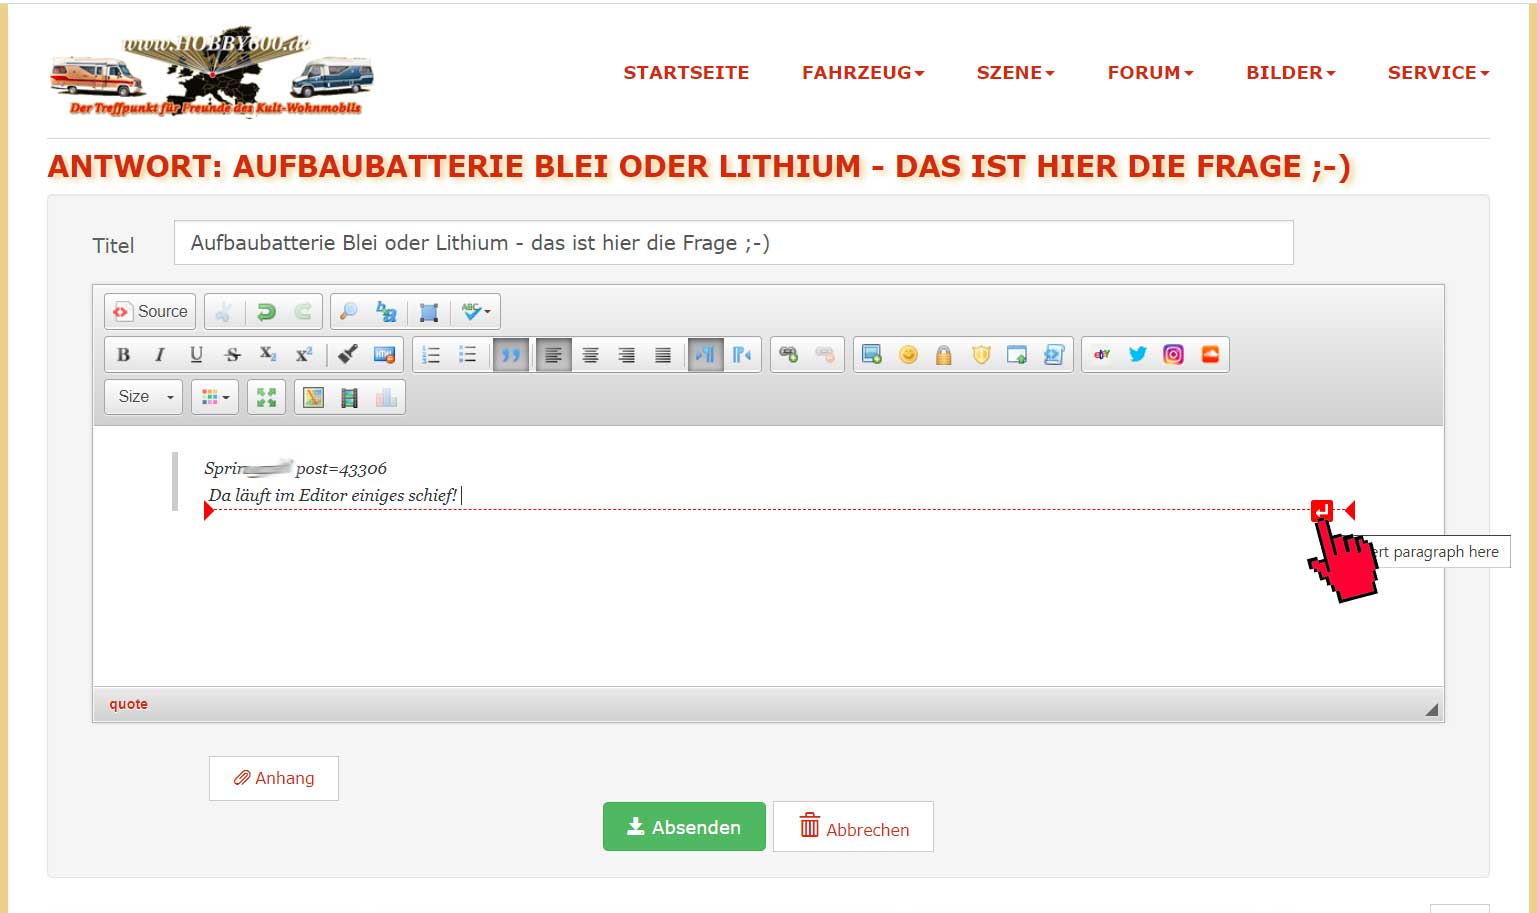The image size is (1537, 913).
Task: Open Find with the magnifier icon
Action: [x=348, y=312]
